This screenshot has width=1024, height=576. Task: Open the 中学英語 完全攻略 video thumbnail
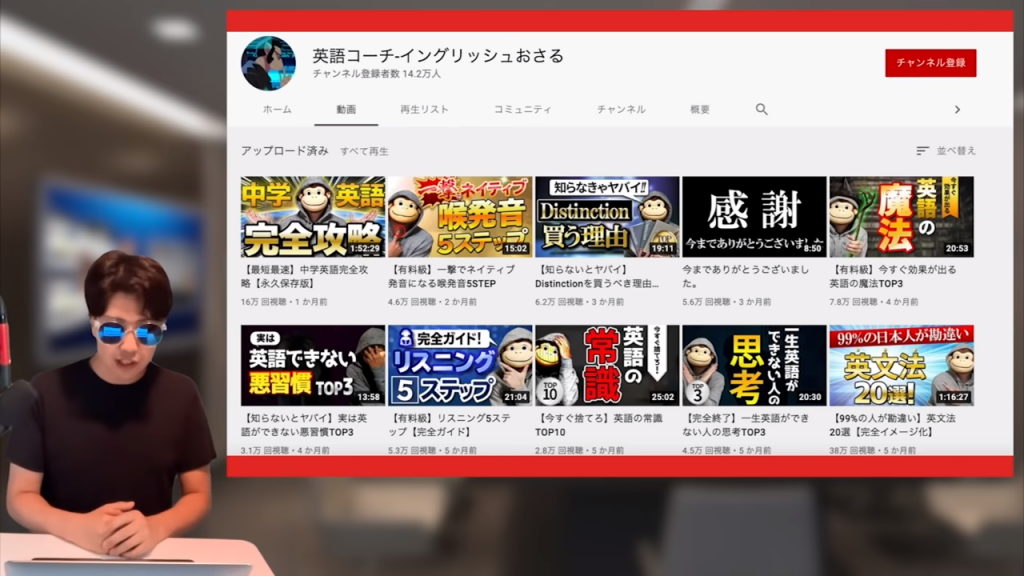(313, 217)
